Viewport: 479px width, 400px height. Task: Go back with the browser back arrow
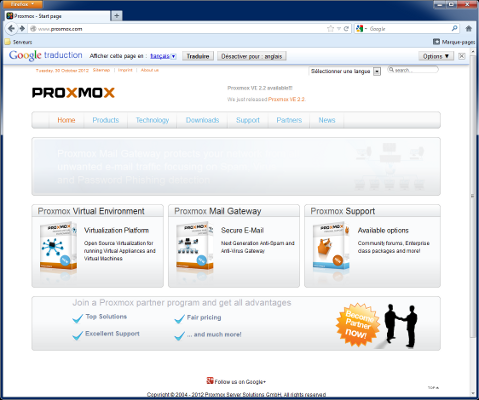coord(11,29)
